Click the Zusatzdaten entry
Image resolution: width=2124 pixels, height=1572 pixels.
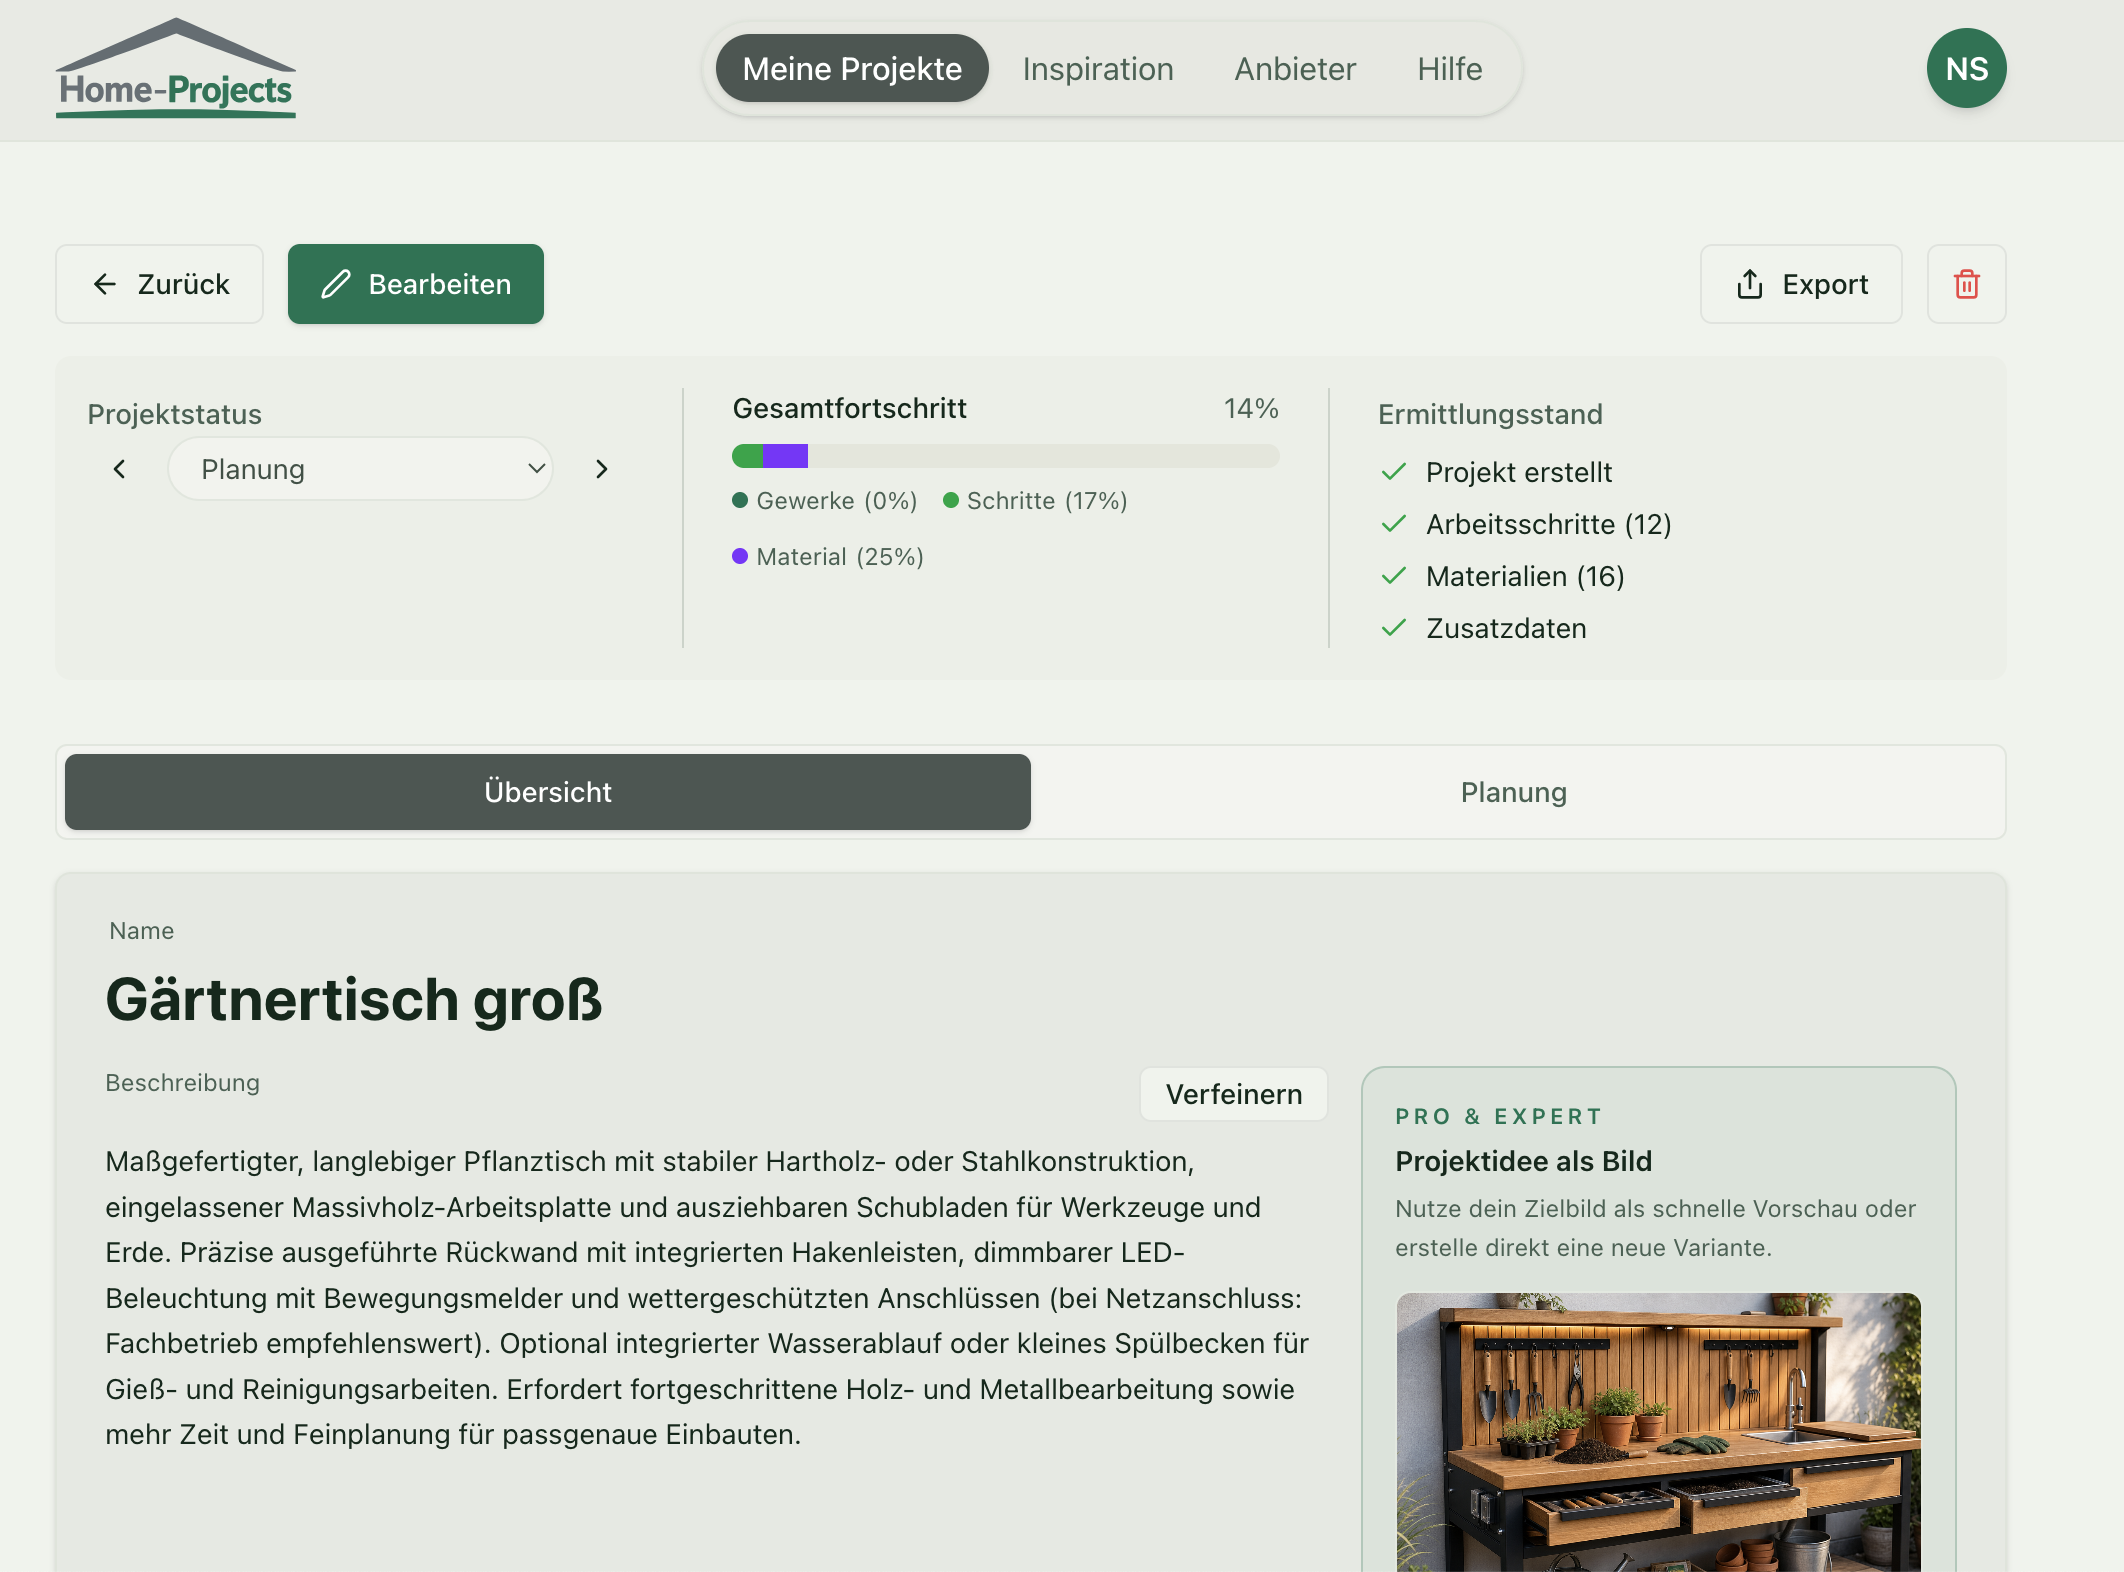coord(1506,628)
